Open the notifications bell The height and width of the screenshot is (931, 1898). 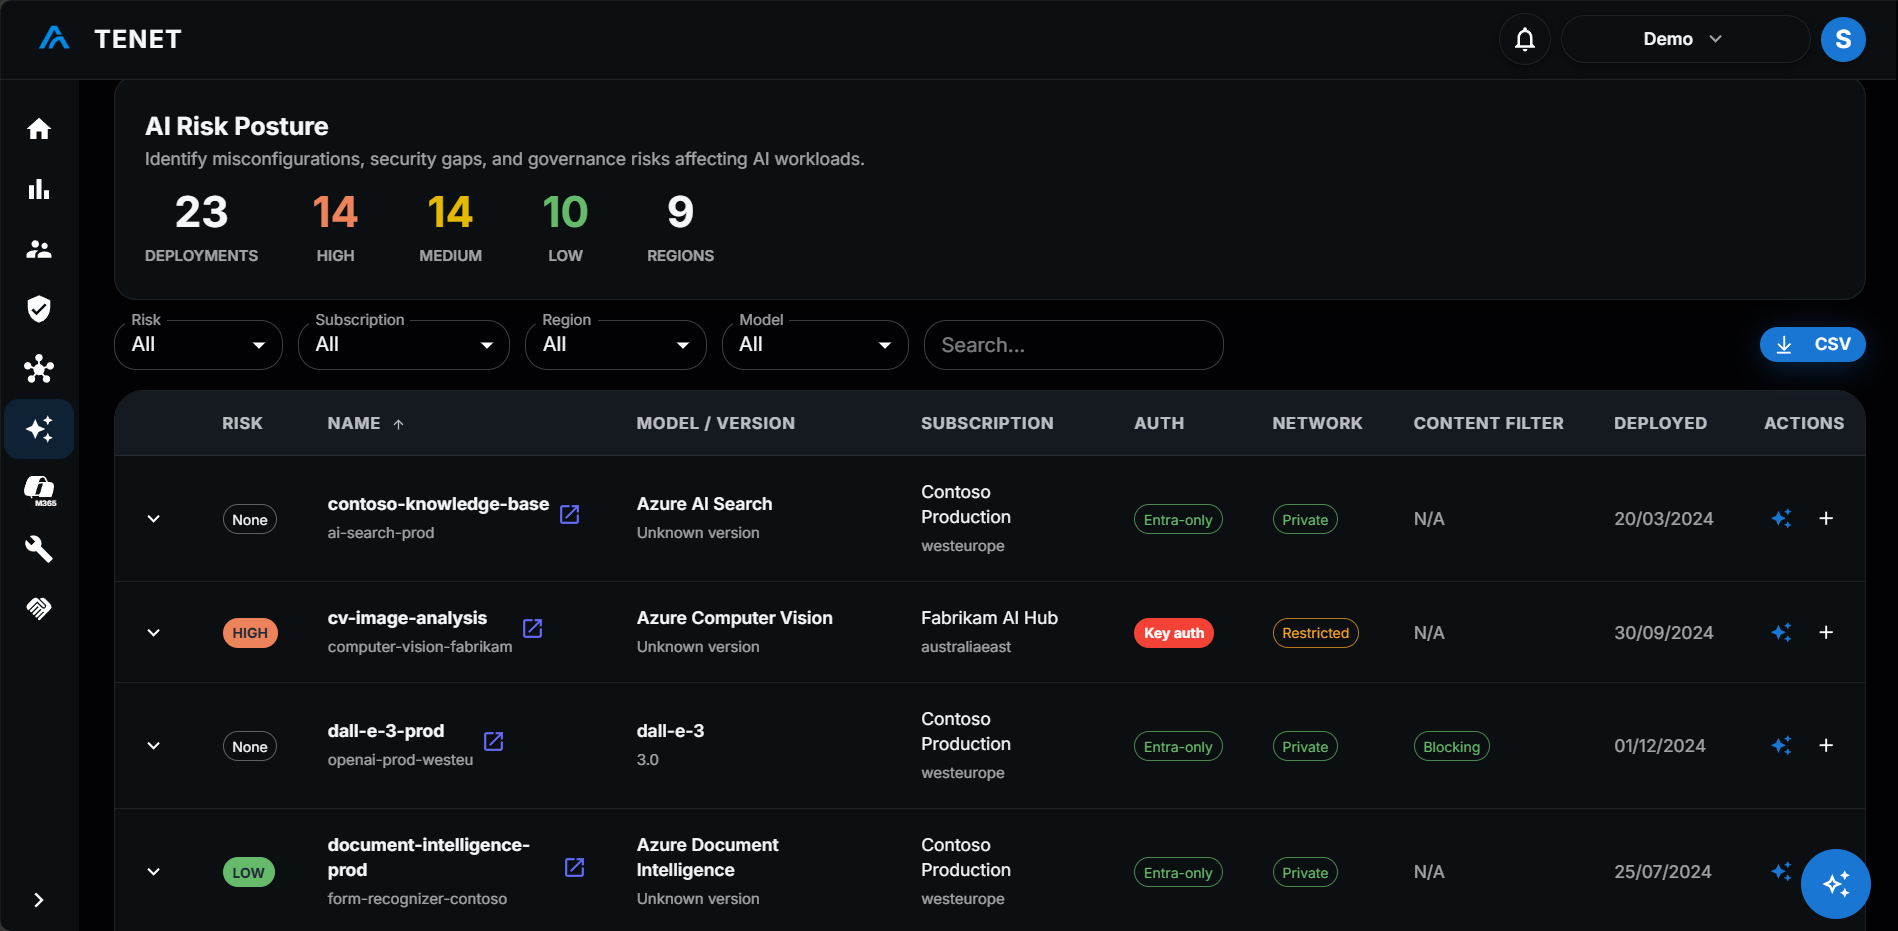pos(1524,39)
